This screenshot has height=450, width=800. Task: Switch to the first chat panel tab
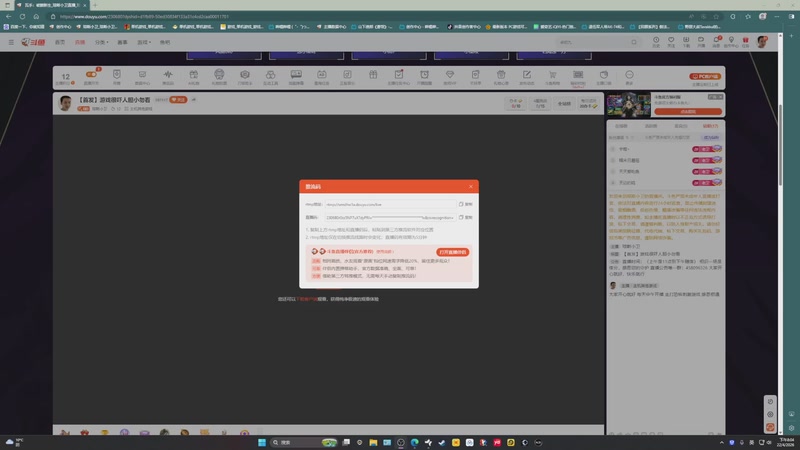pos(621,126)
